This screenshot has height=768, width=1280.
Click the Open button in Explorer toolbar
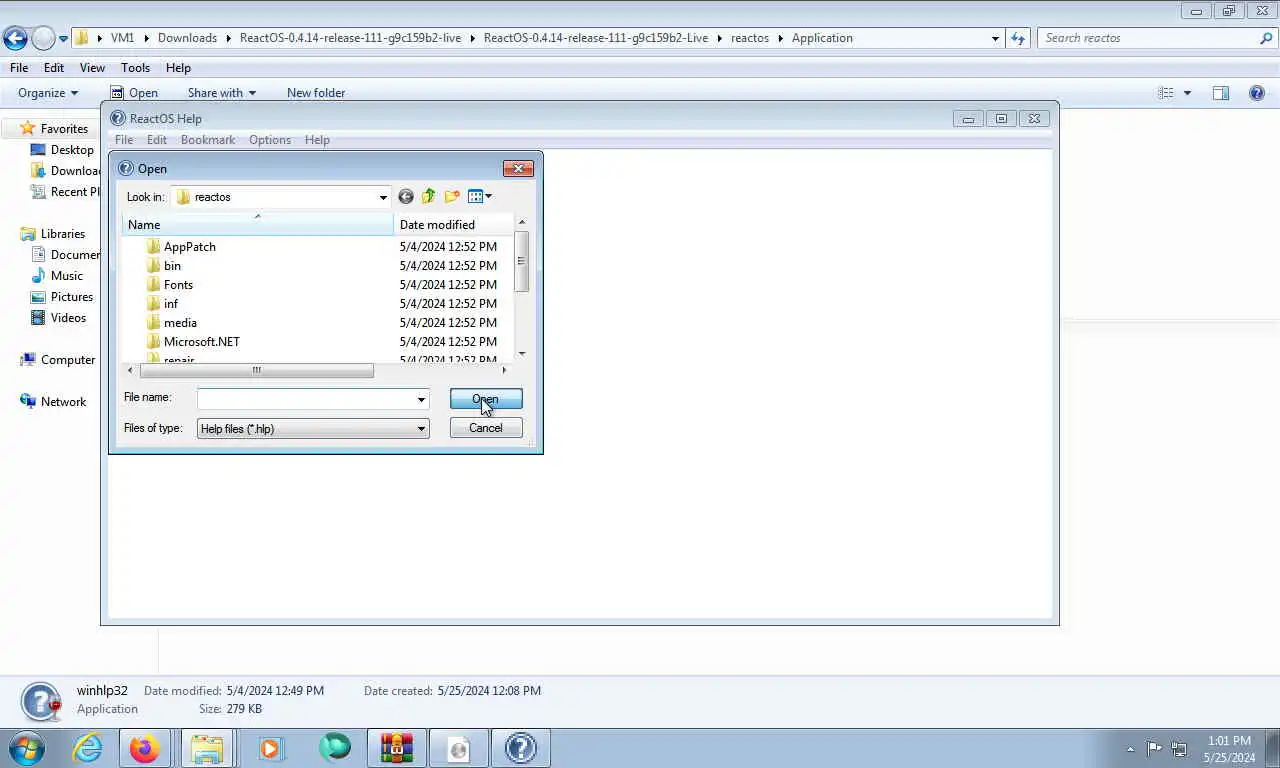click(134, 93)
